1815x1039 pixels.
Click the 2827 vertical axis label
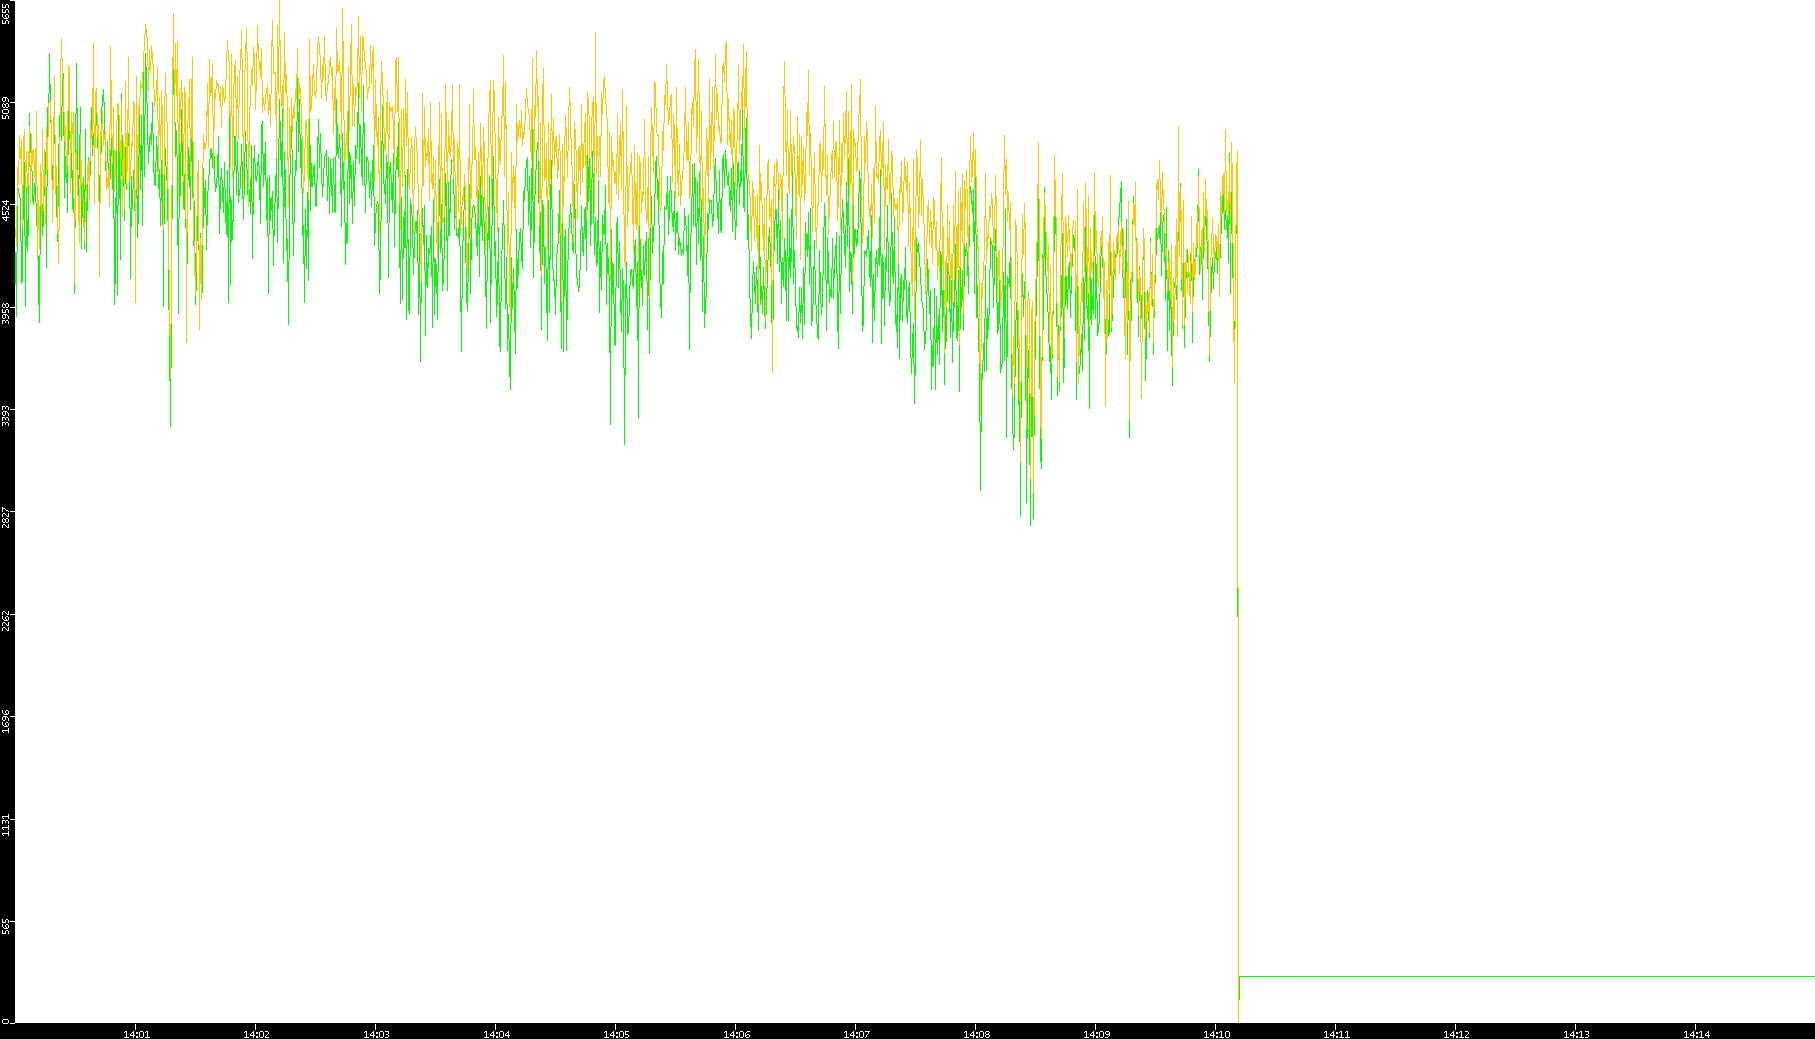6,518
